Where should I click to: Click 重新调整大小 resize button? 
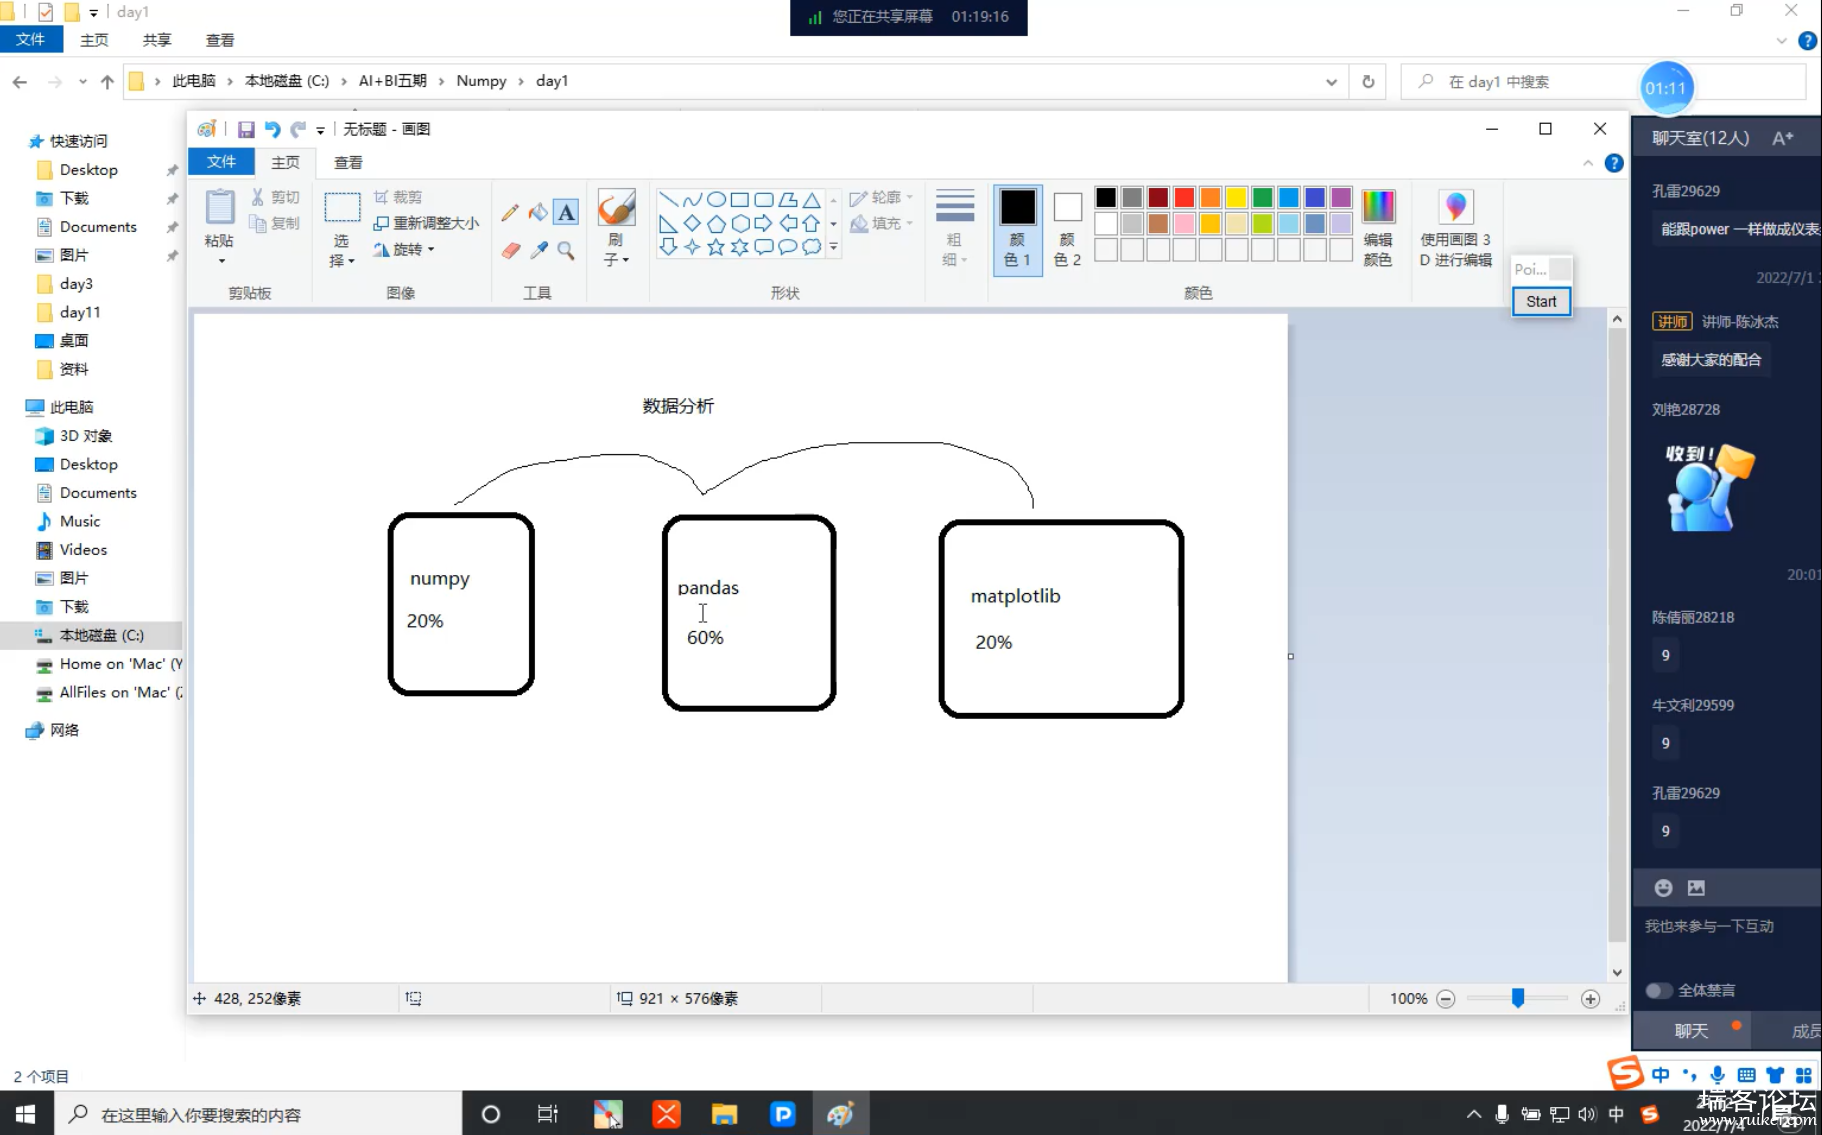coord(426,223)
